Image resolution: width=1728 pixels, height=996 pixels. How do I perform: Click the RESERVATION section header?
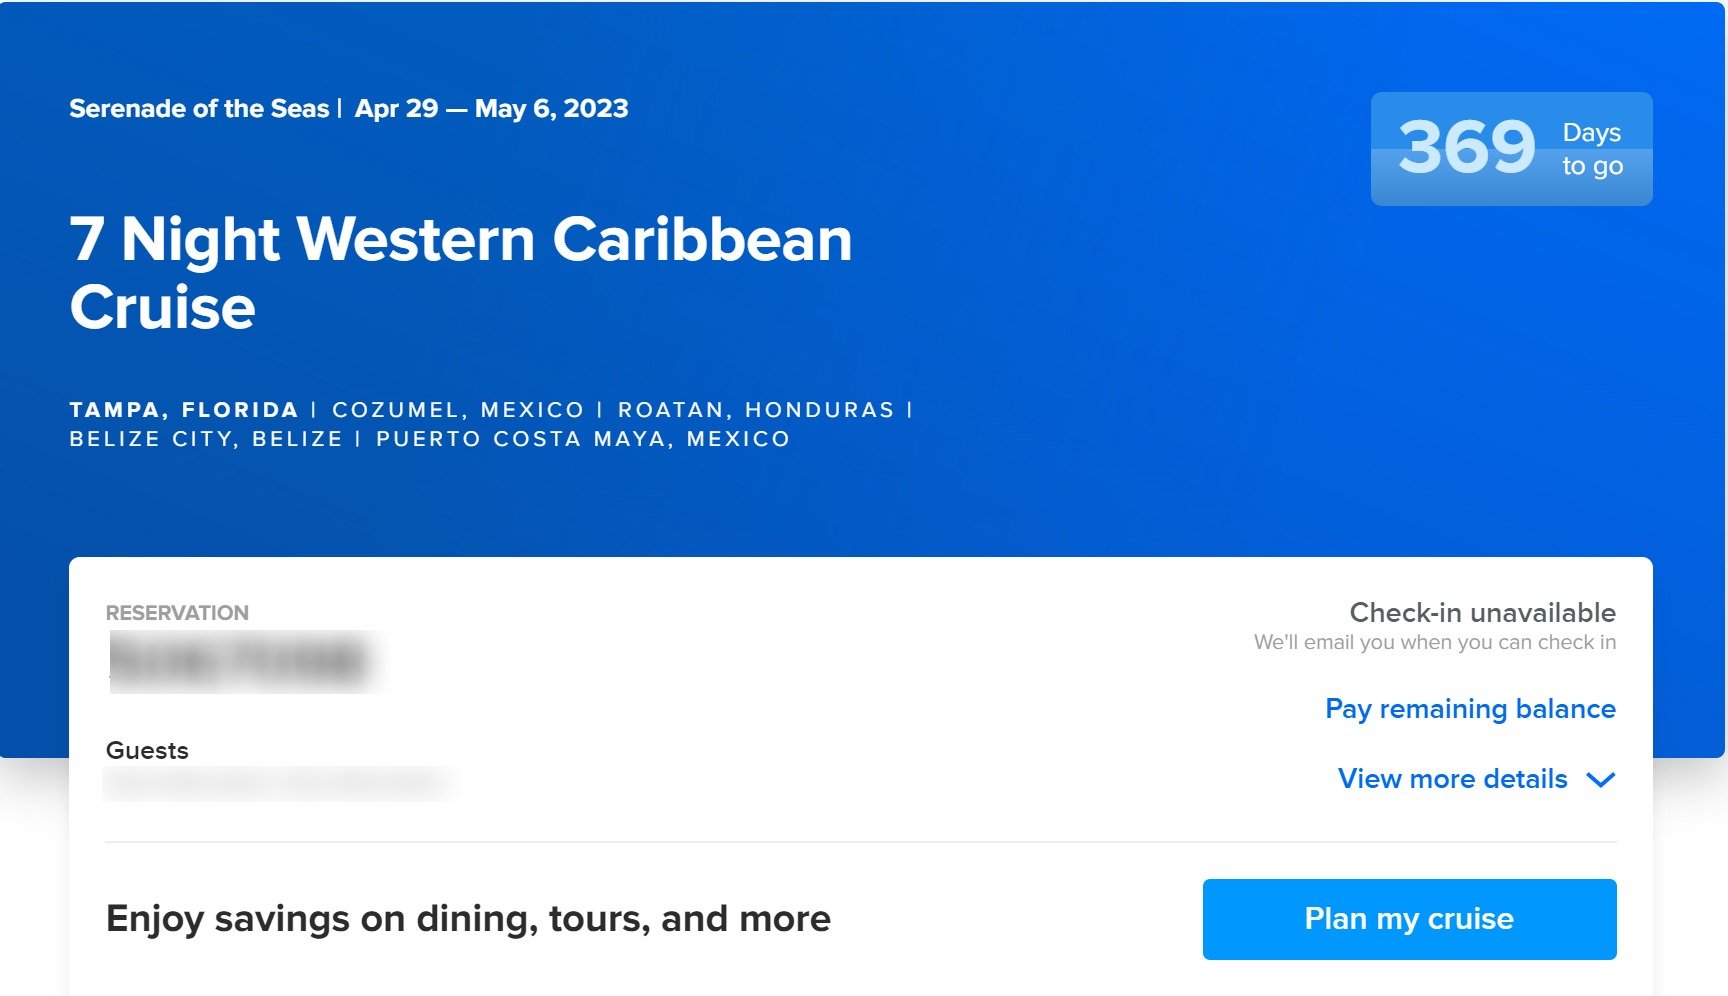tap(178, 612)
